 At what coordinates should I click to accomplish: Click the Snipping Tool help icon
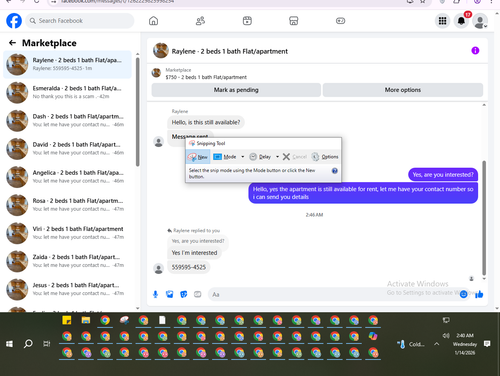pyautogui.click(x=335, y=171)
